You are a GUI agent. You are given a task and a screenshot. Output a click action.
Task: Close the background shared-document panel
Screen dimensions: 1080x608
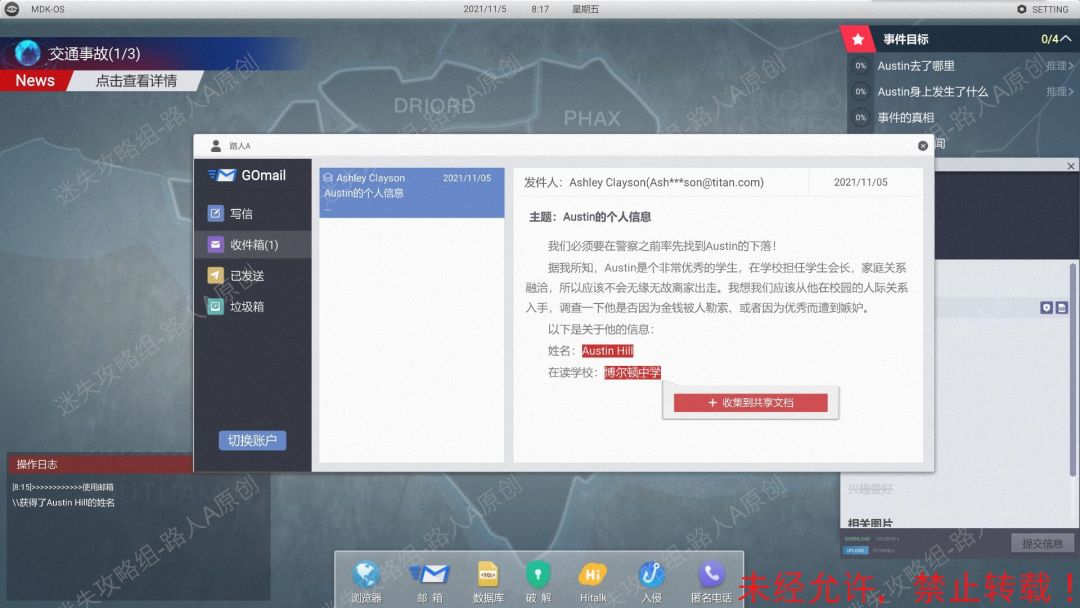click(x=1070, y=166)
